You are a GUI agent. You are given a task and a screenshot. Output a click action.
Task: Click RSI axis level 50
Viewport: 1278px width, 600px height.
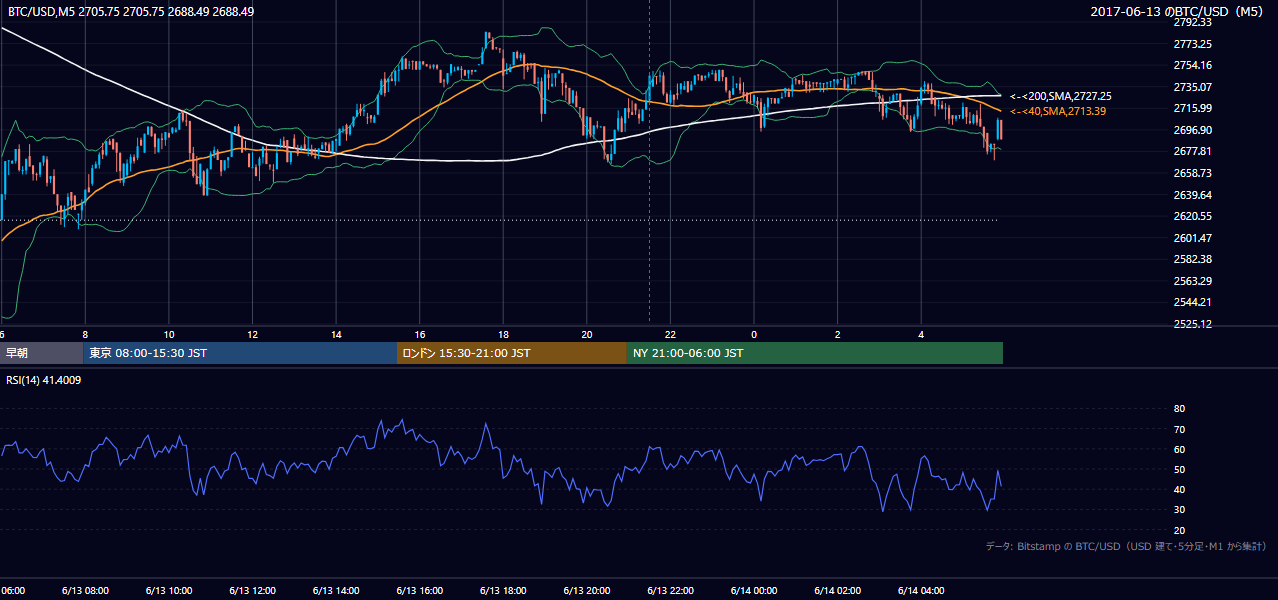tap(1179, 469)
